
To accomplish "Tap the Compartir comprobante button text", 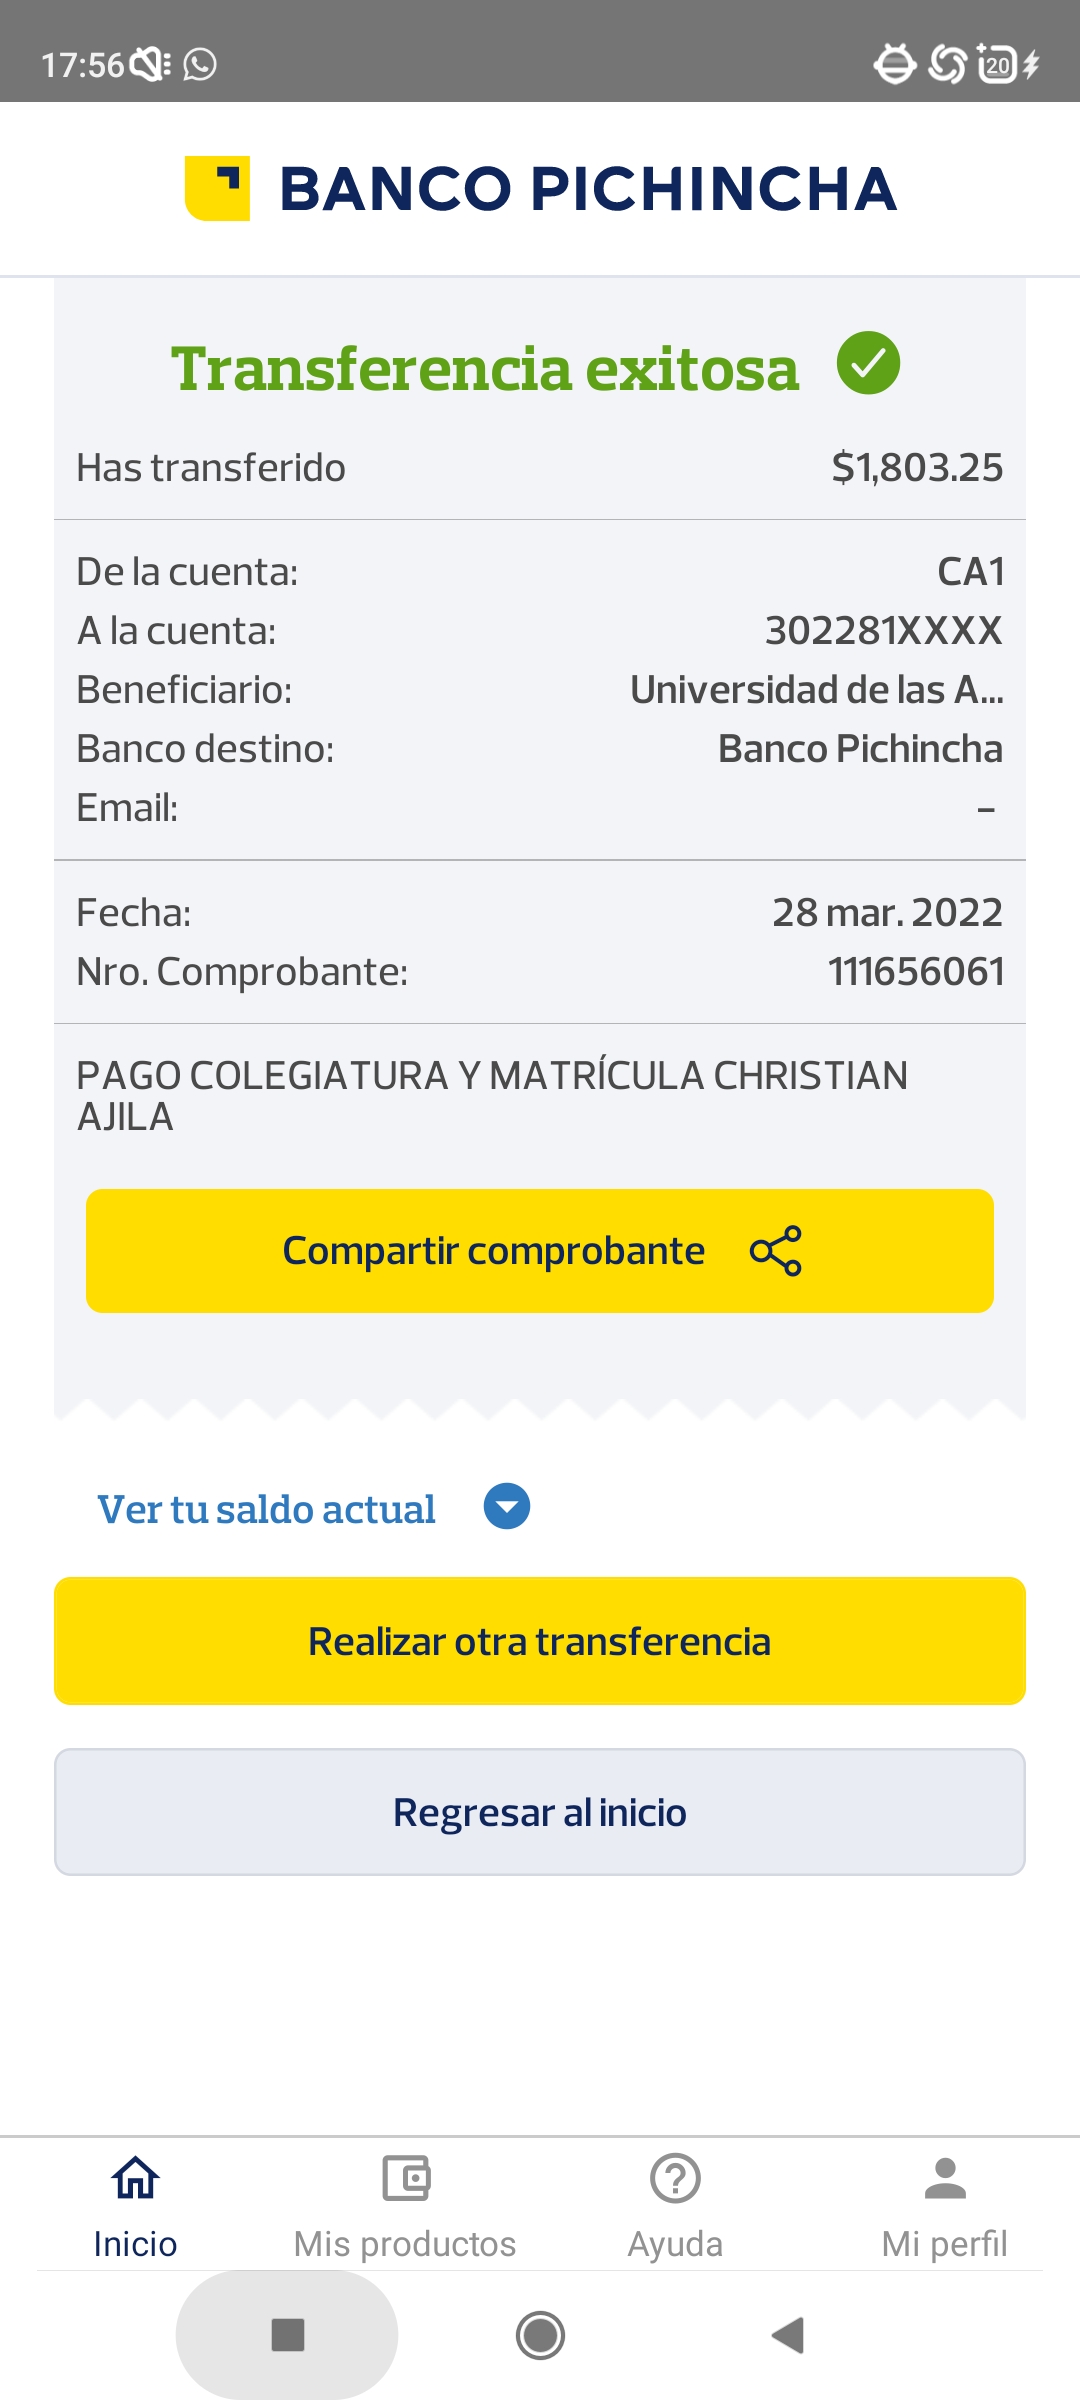I will click(493, 1251).
